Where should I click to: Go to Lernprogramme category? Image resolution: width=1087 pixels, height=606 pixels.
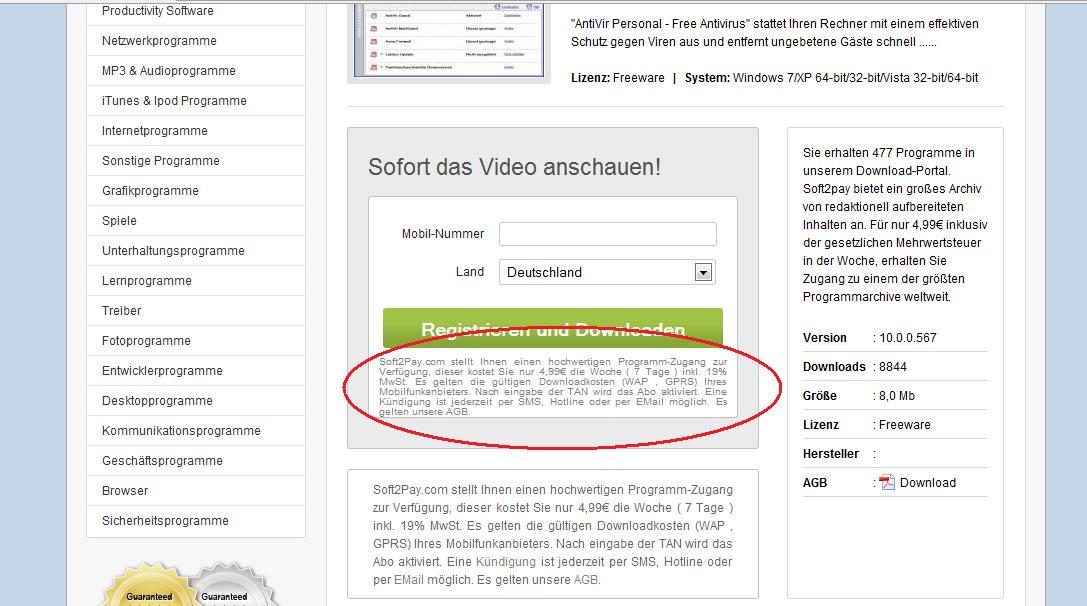point(146,281)
